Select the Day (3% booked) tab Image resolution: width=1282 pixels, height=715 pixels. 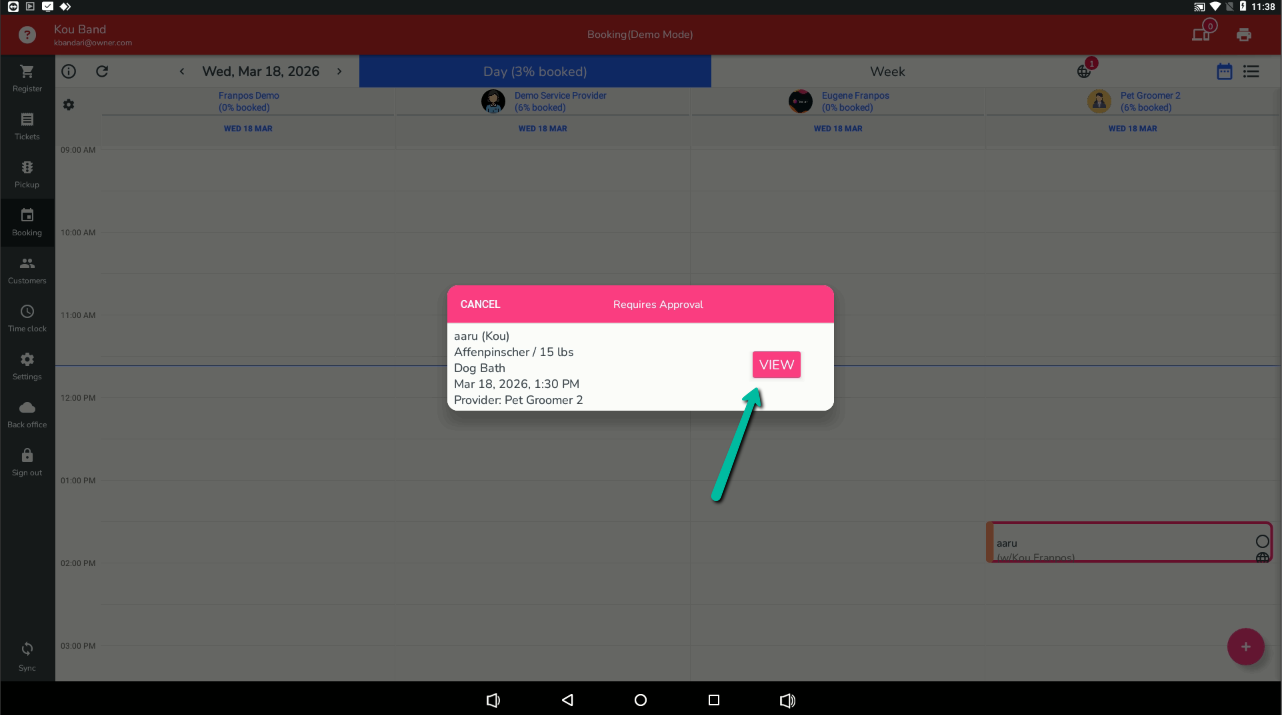(x=535, y=71)
